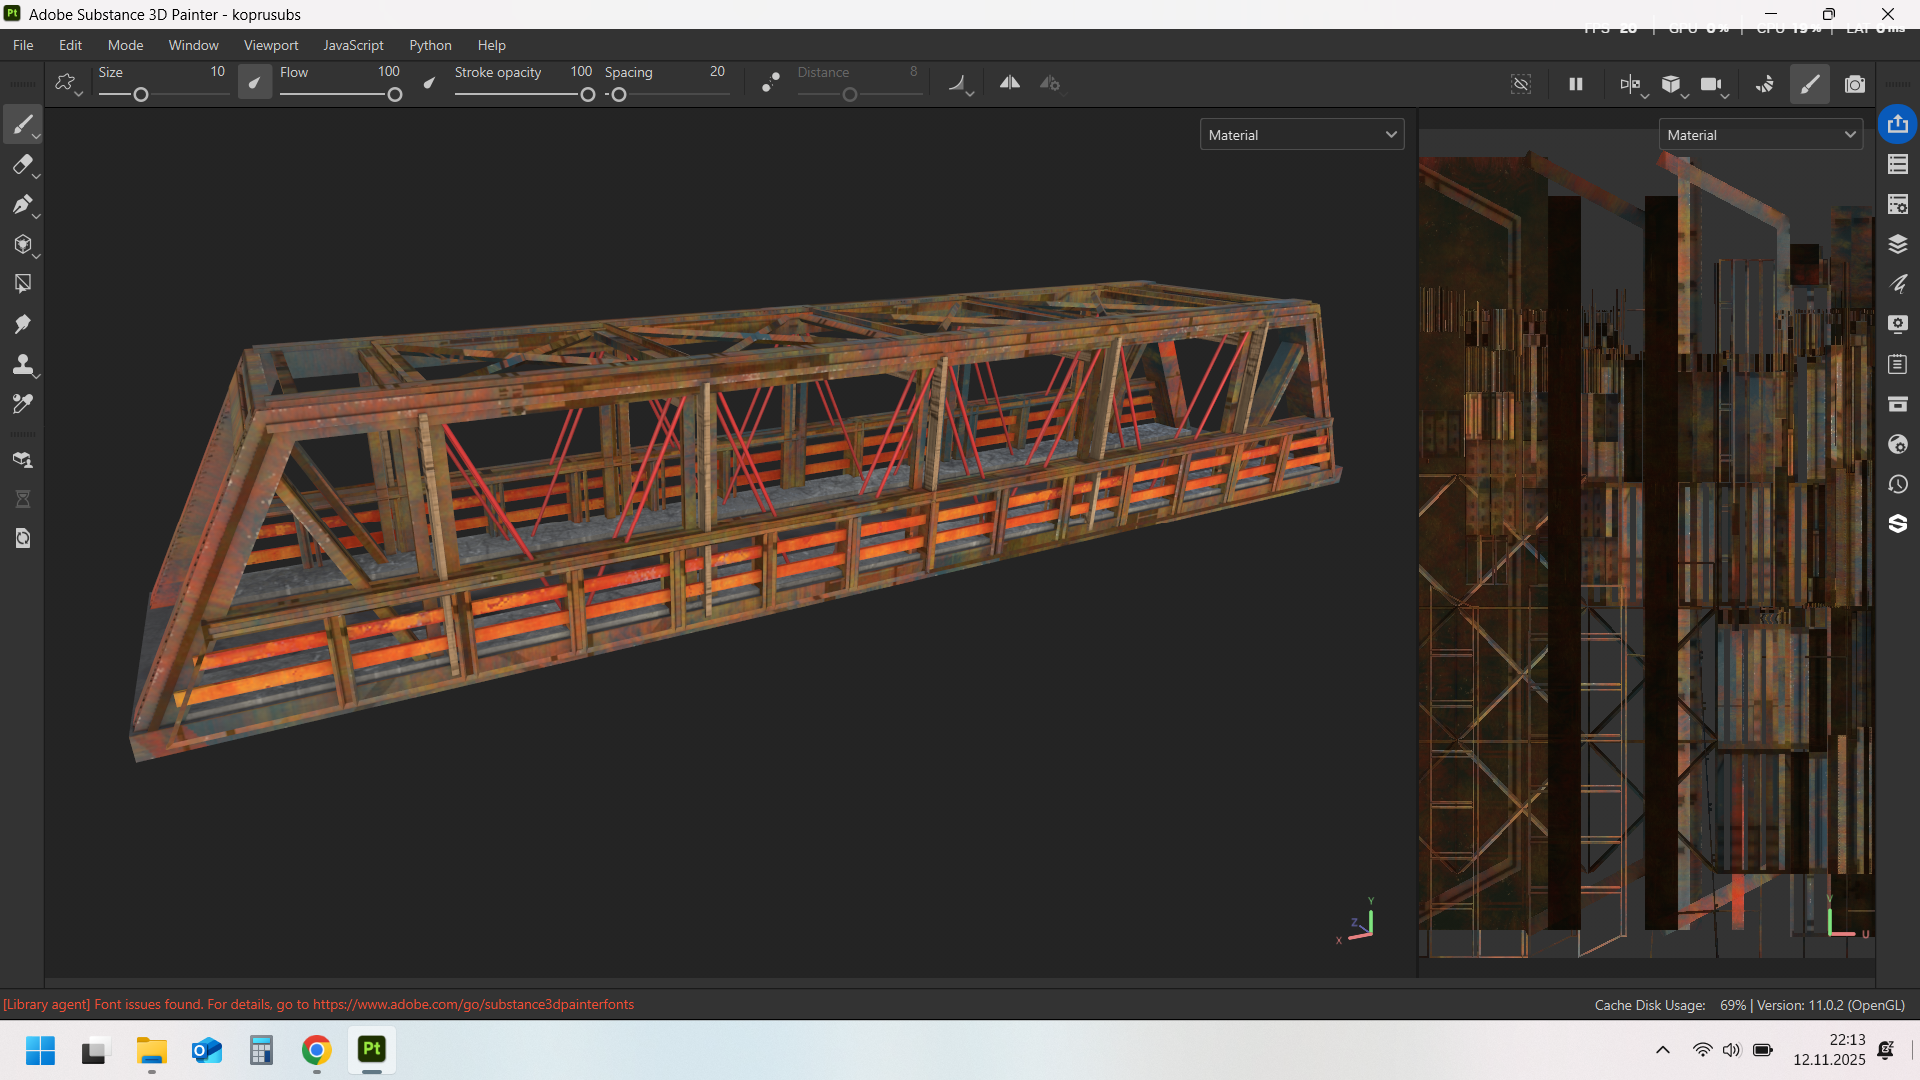
Task: Toggle lazy mouse option
Action: (771, 84)
